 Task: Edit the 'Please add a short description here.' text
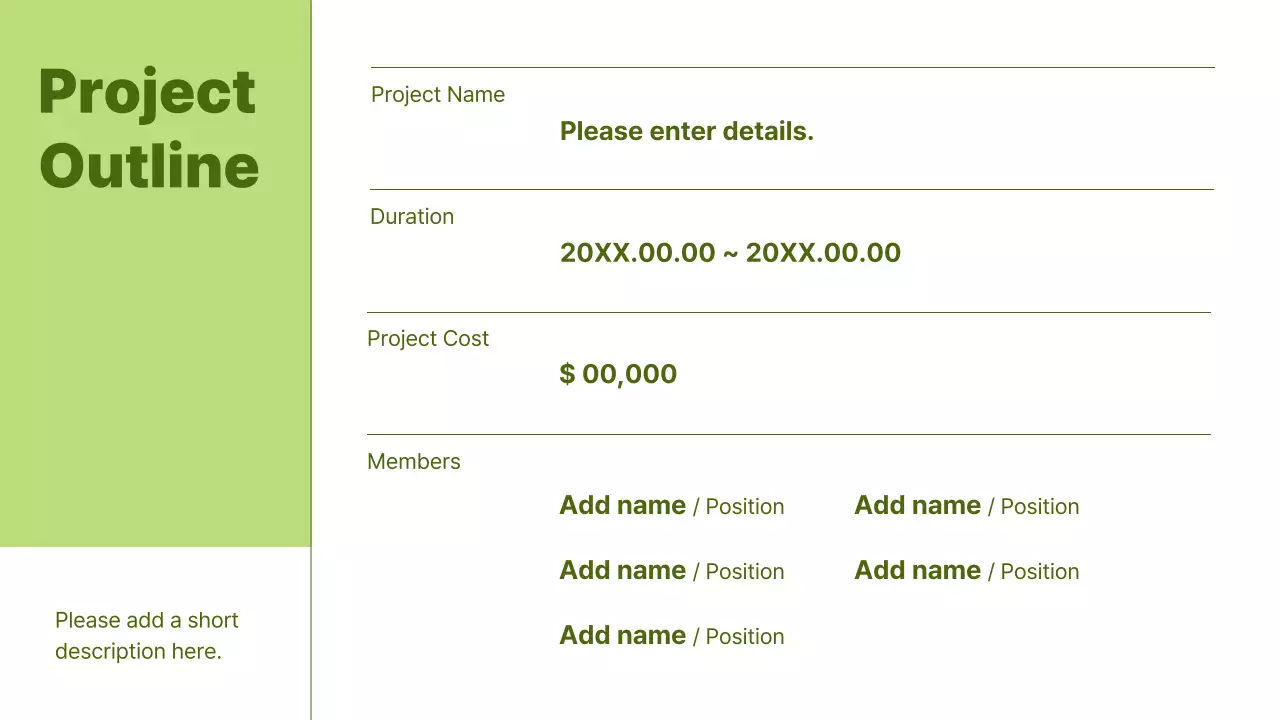147,636
